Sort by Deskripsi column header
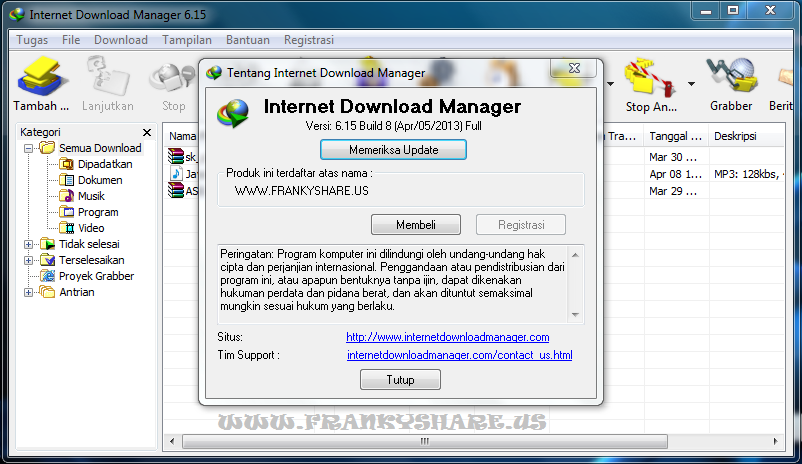Viewport: 802px width, 464px height. pos(735,136)
